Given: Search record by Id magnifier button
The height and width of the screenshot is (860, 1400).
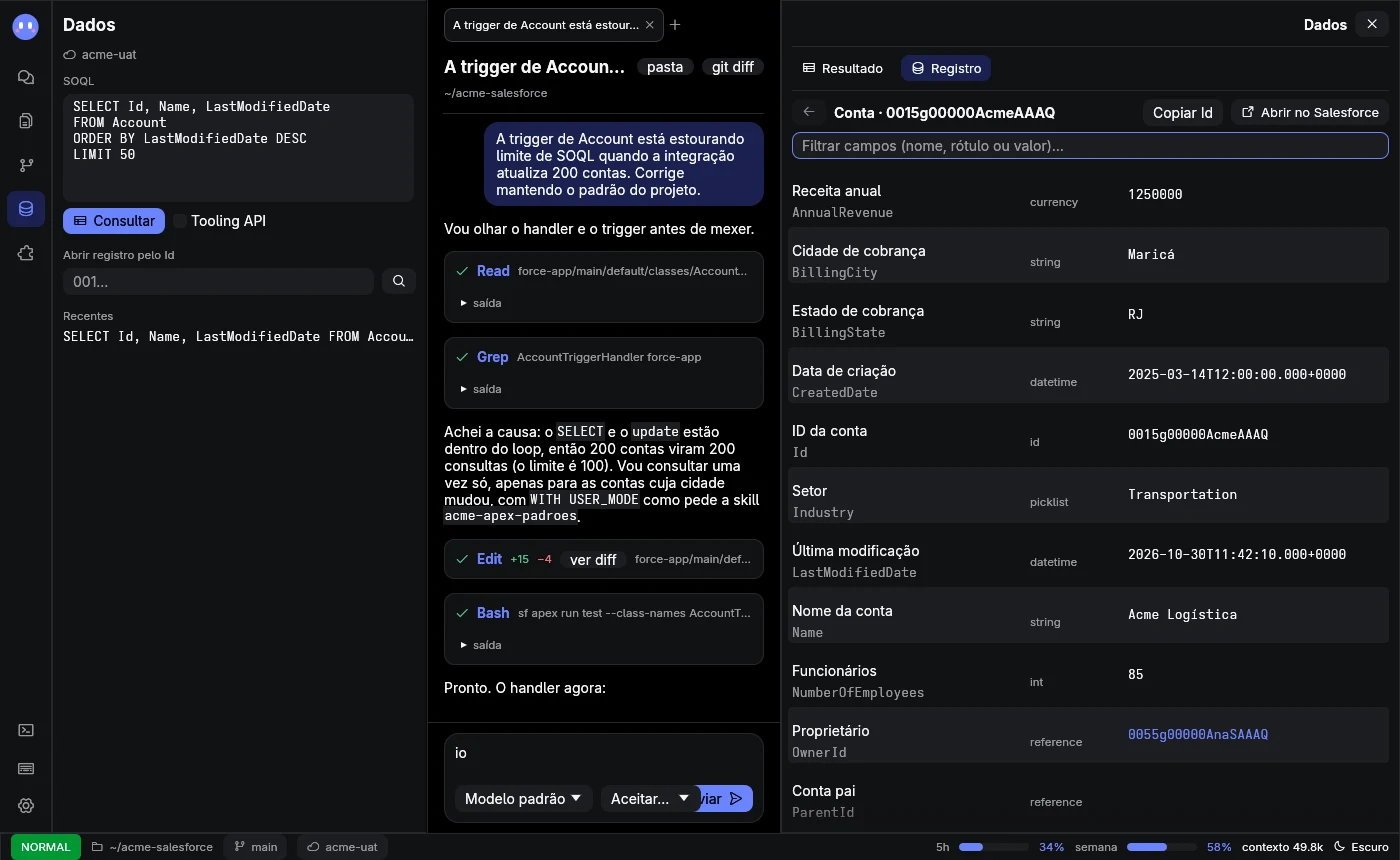Looking at the screenshot, I should coord(398,281).
